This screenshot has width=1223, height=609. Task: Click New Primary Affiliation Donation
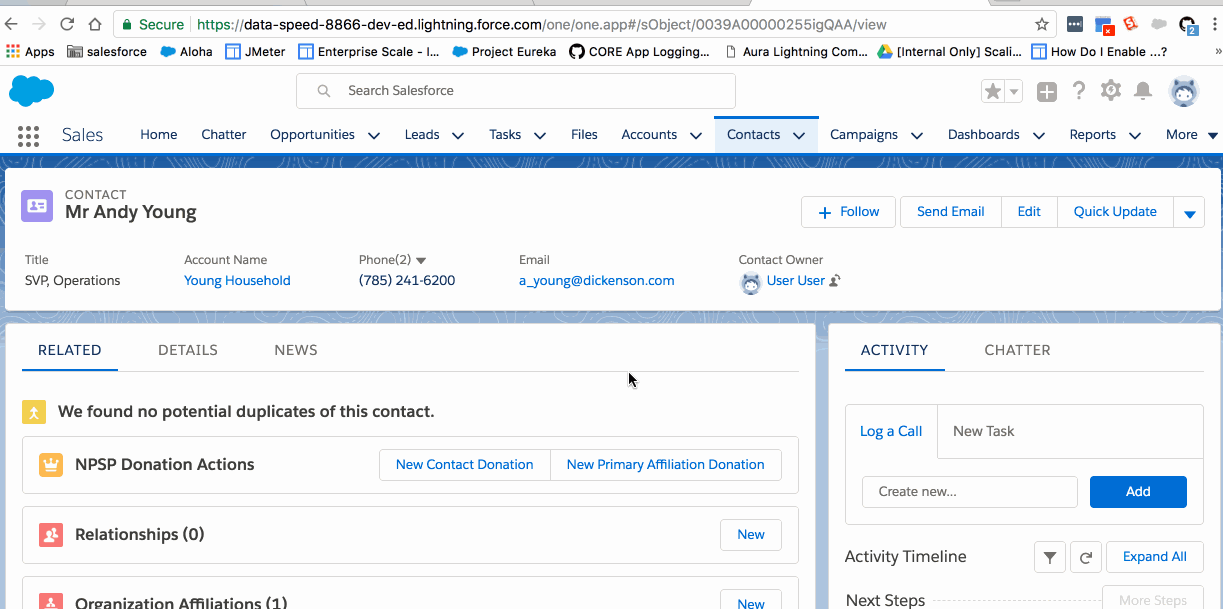point(666,465)
